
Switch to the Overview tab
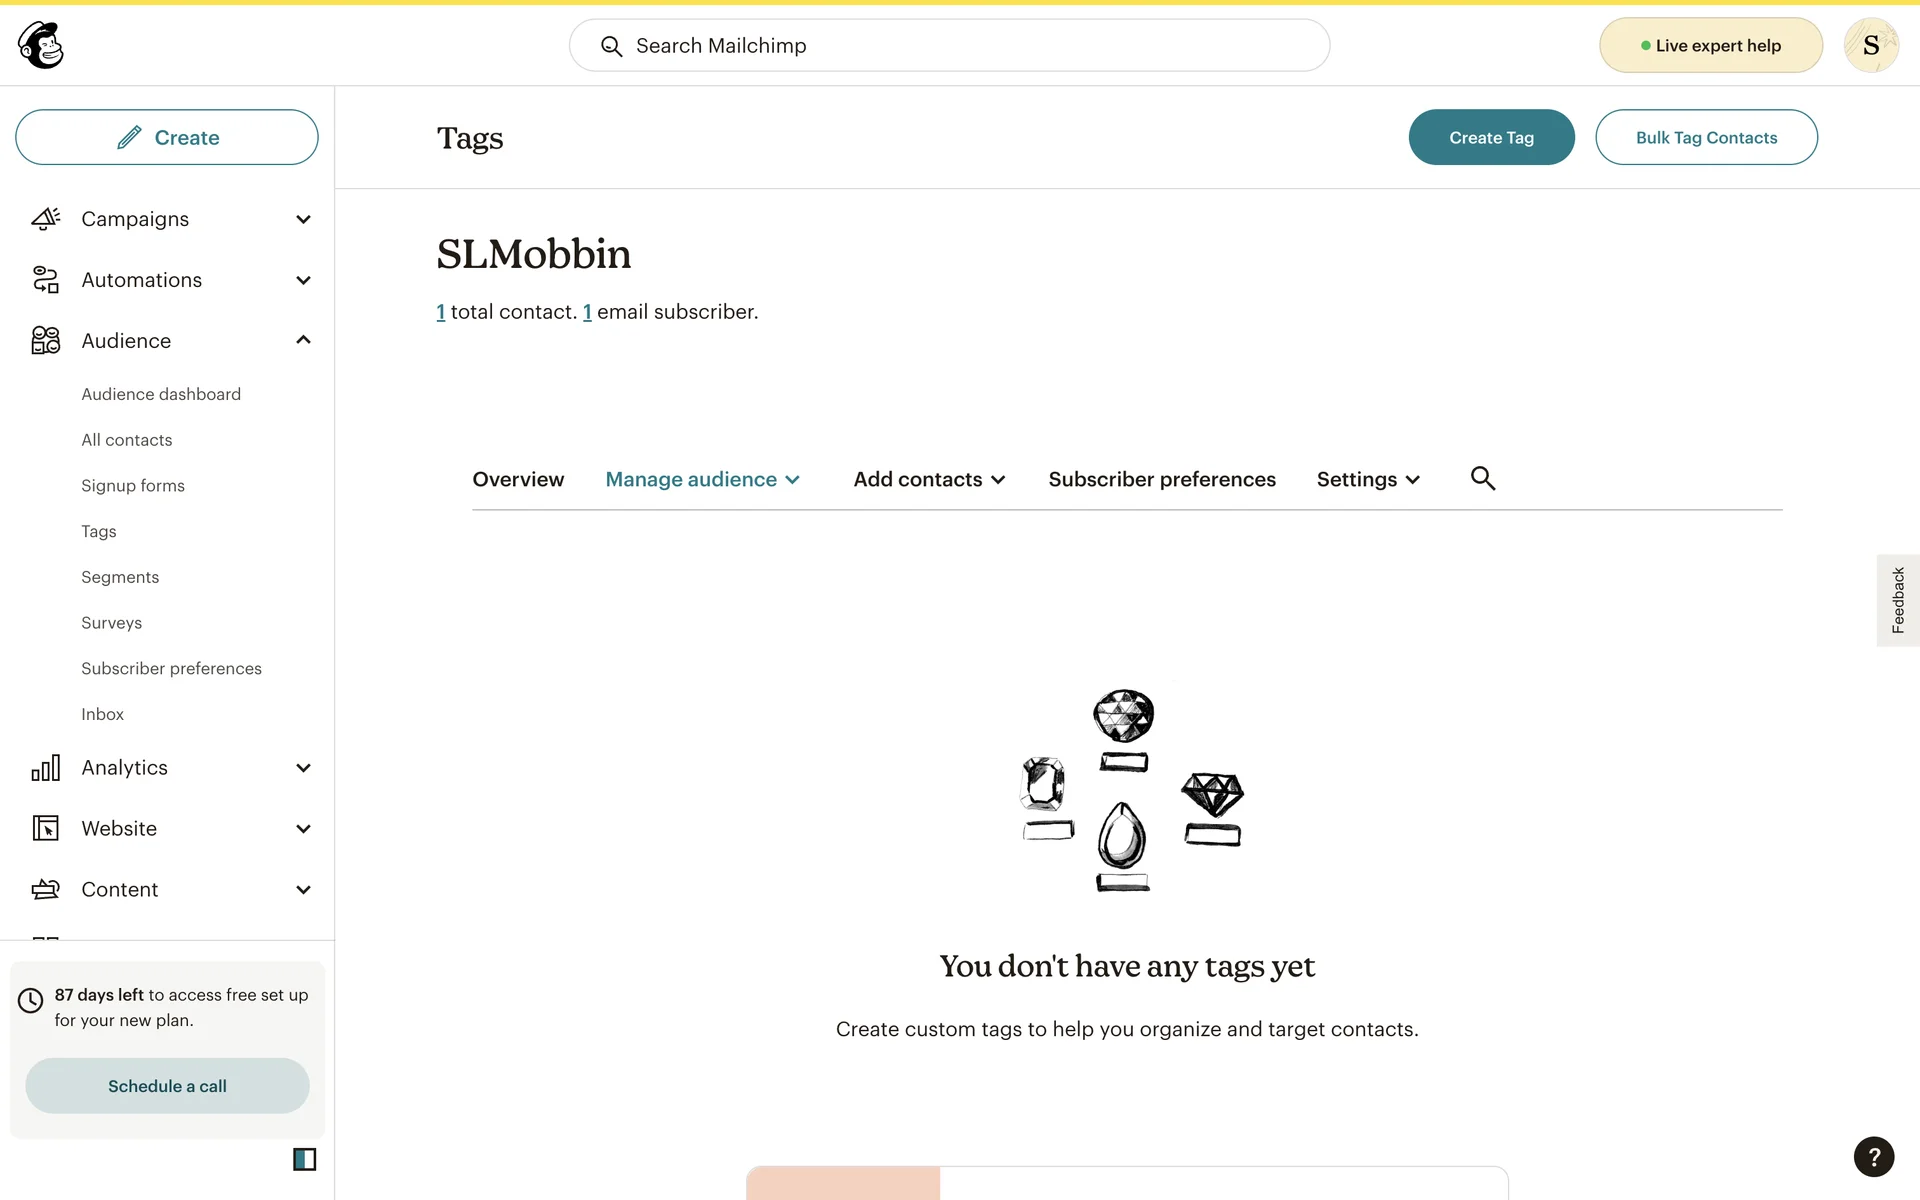pyautogui.click(x=518, y=480)
